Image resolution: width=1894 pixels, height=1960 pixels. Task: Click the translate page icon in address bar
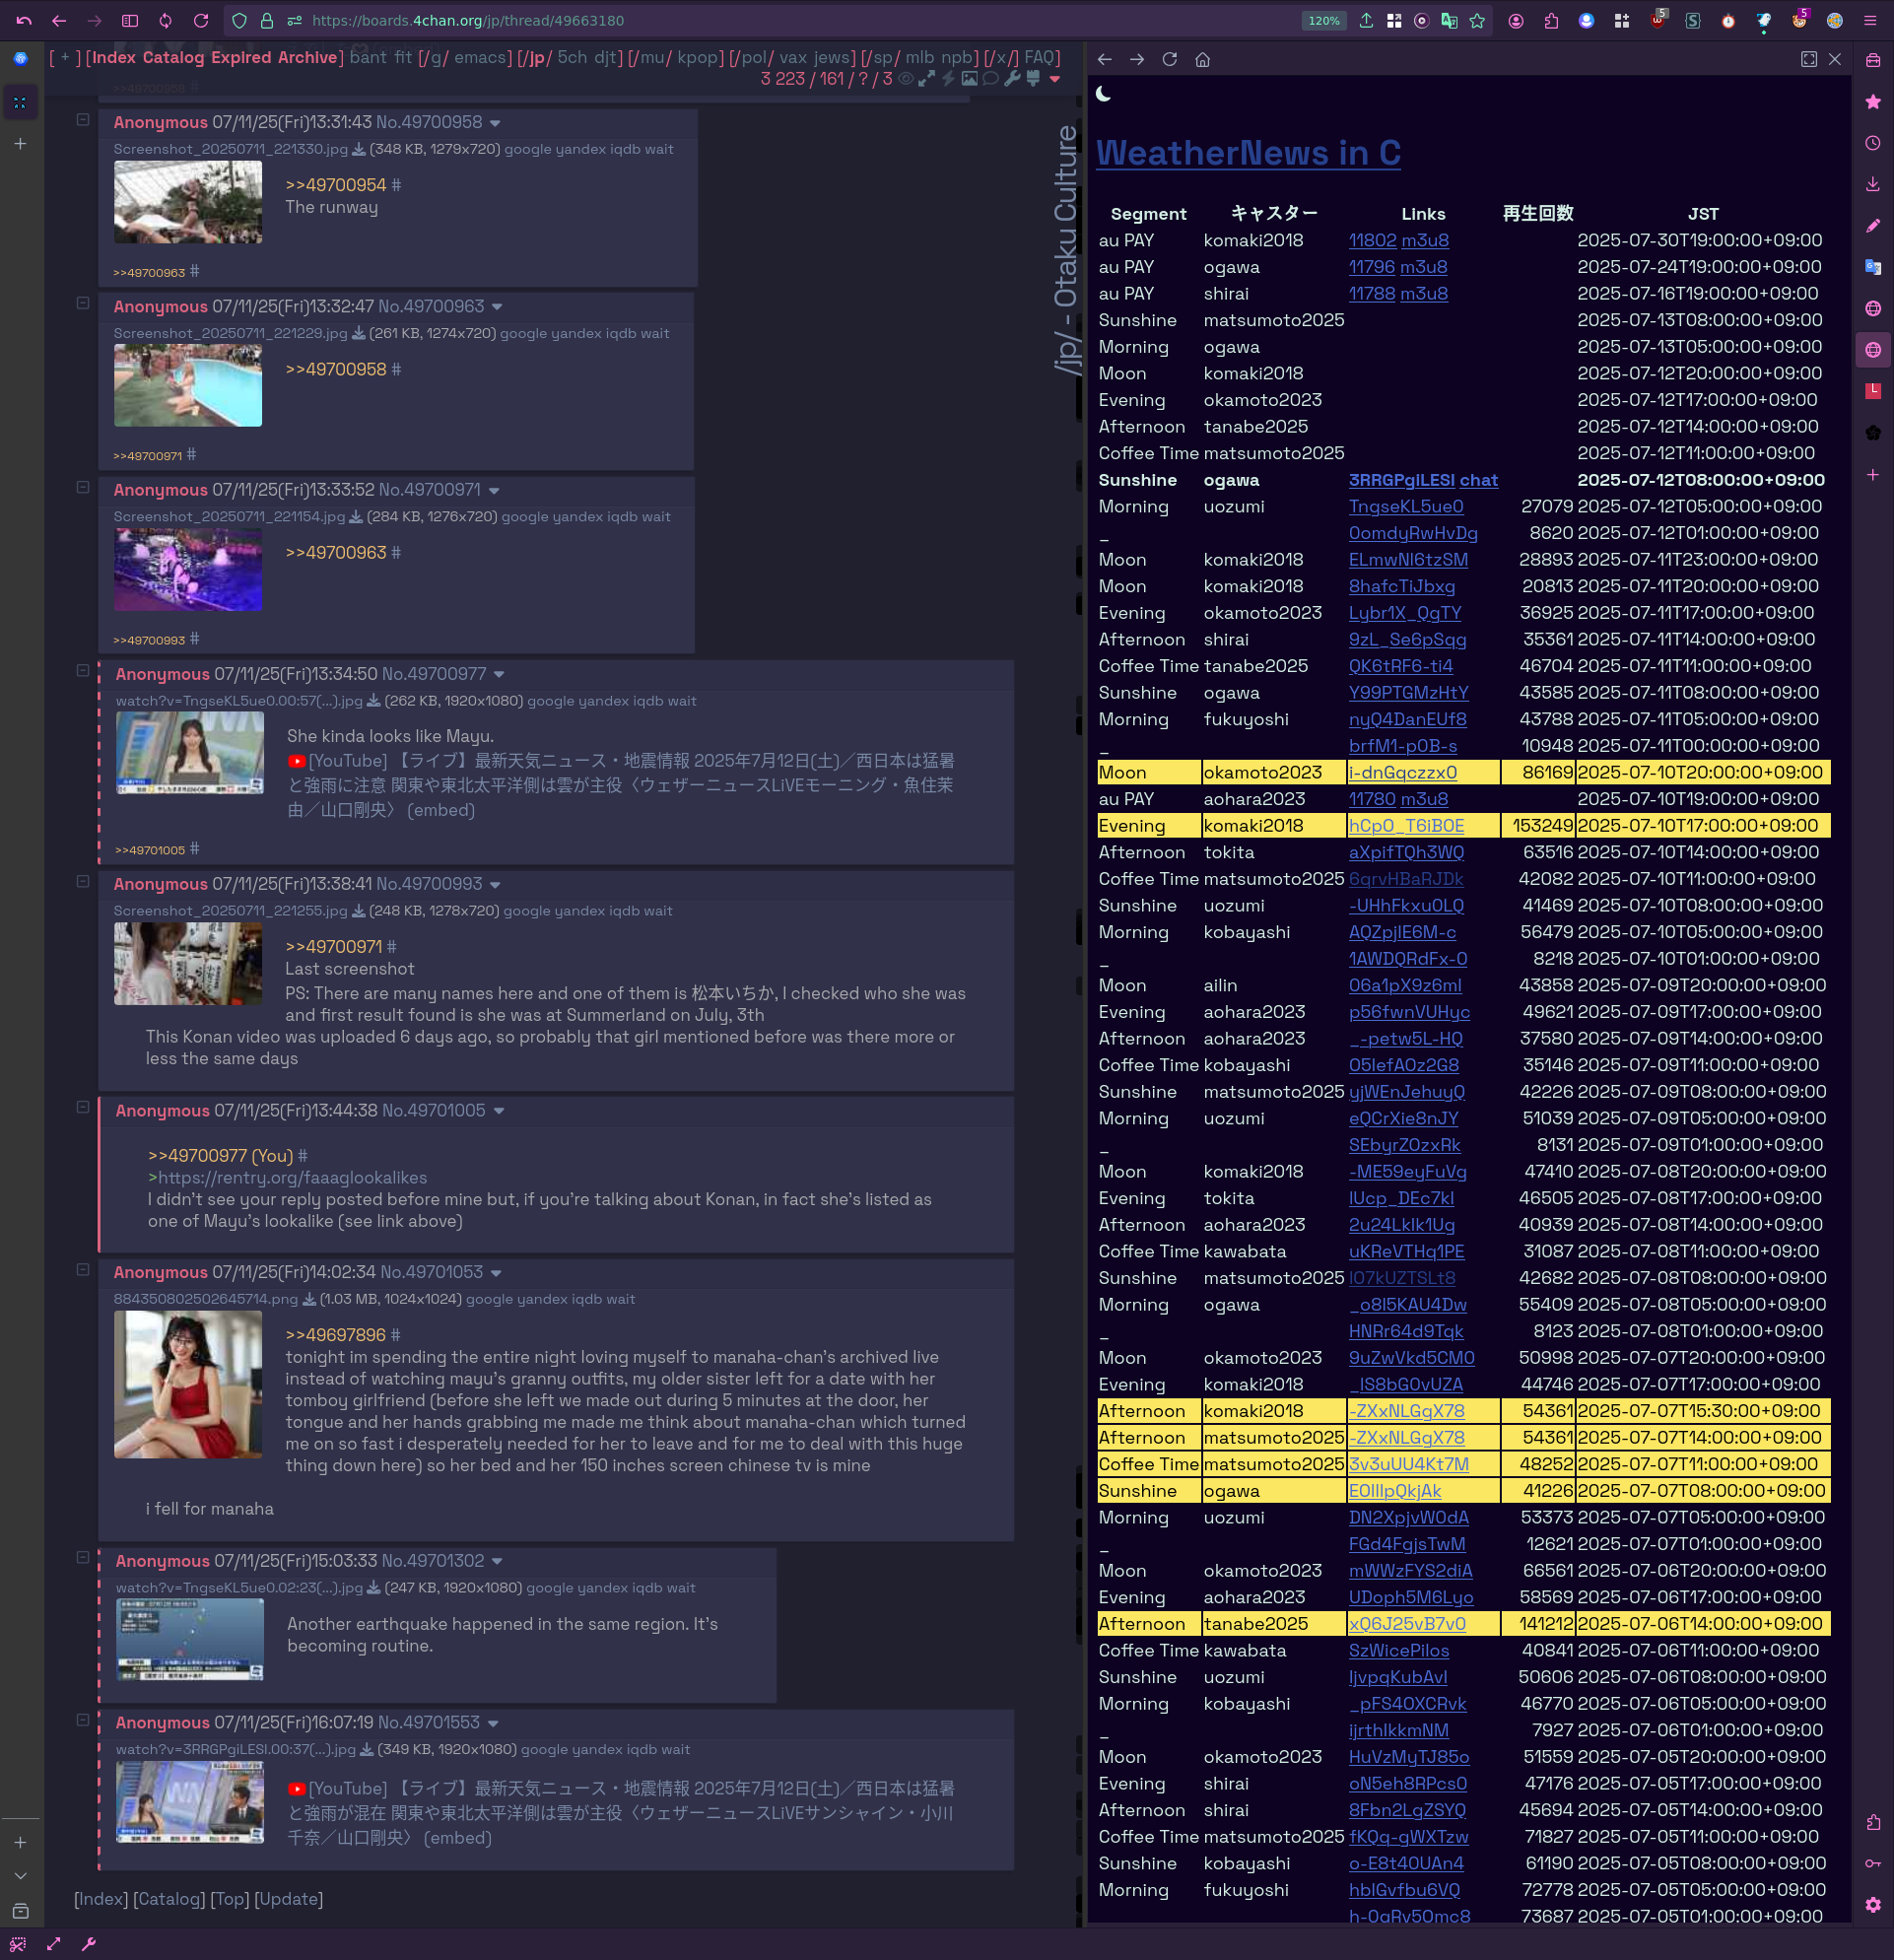[x=1449, y=20]
